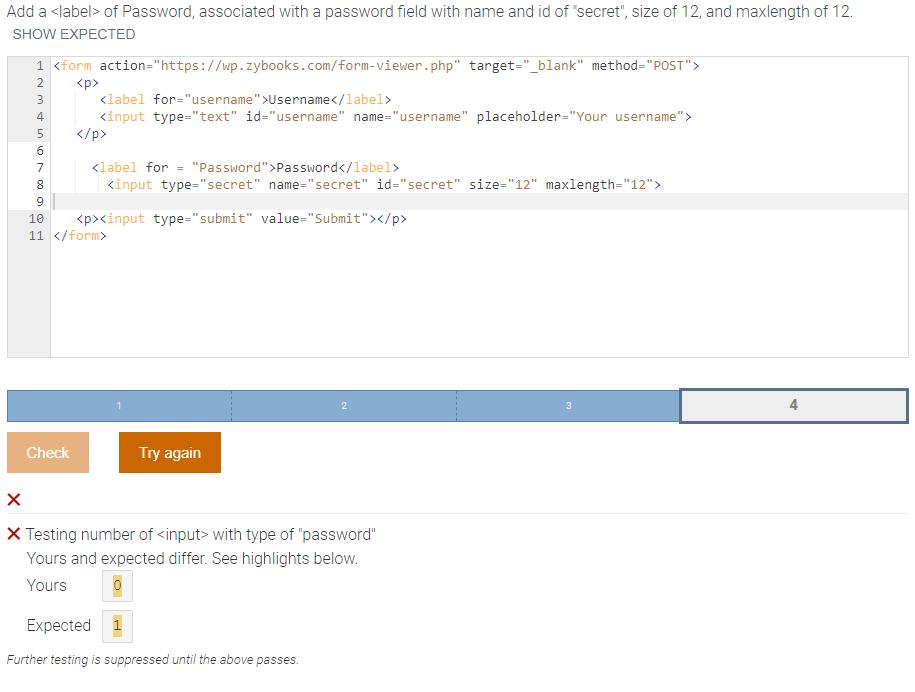
Task: Select the active step 4
Action: (x=793, y=405)
